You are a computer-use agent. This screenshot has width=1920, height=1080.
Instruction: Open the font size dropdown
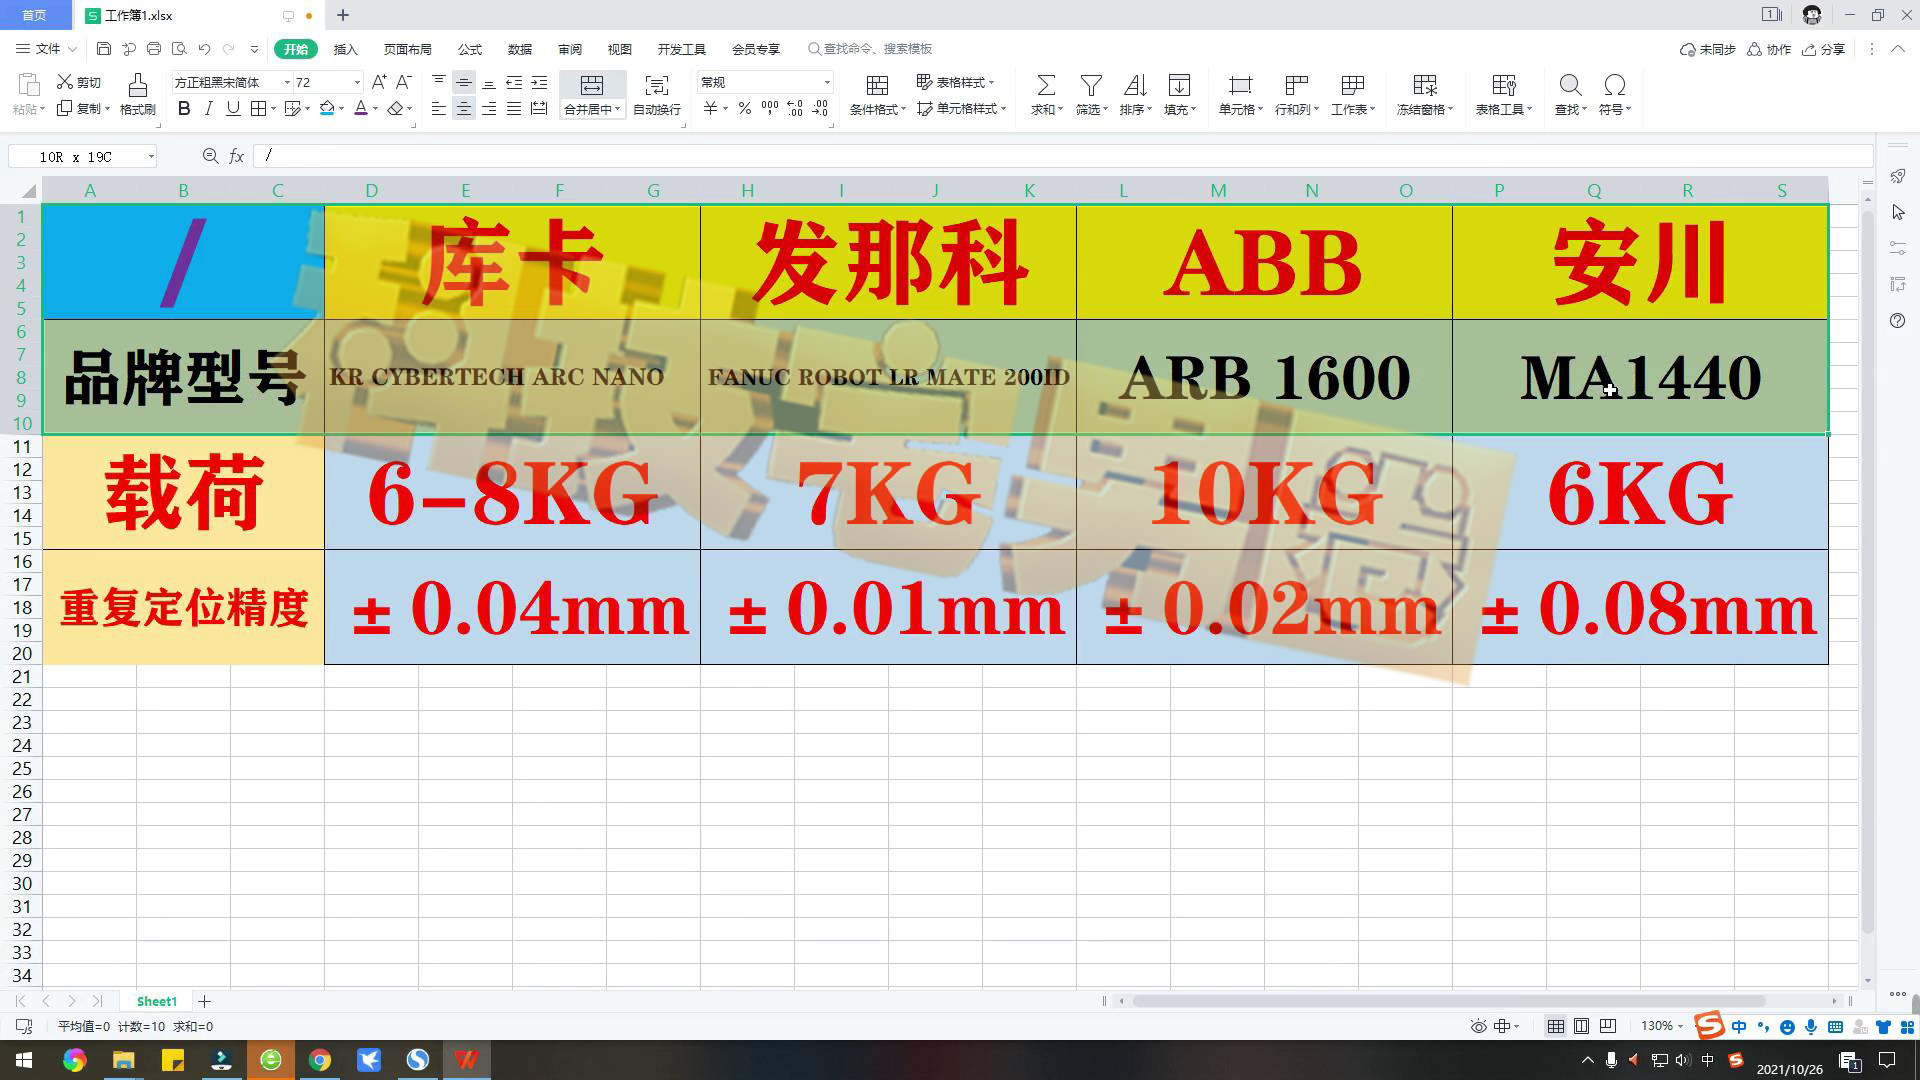tap(357, 83)
